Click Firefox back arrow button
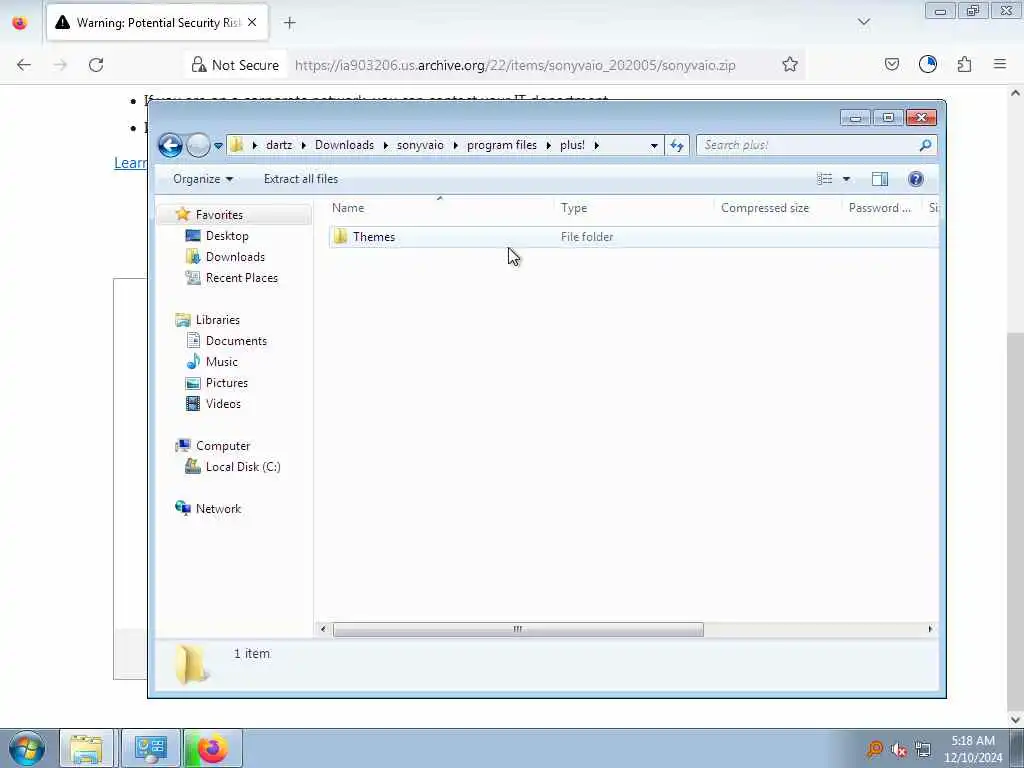Viewport: 1024px width, 768px height. pos(24,65)
